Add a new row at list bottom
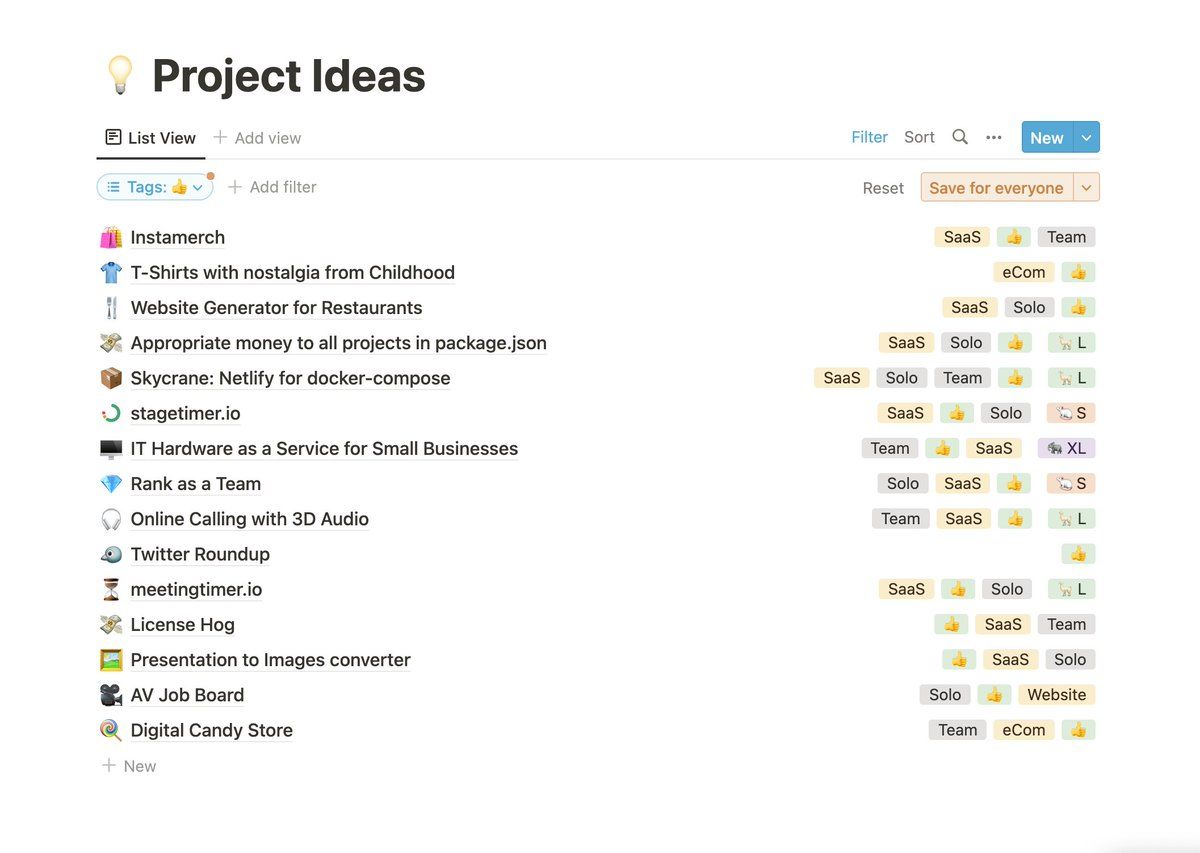Image resolution: width=1200 pixels, height=853 pixels. click(129, 766)
